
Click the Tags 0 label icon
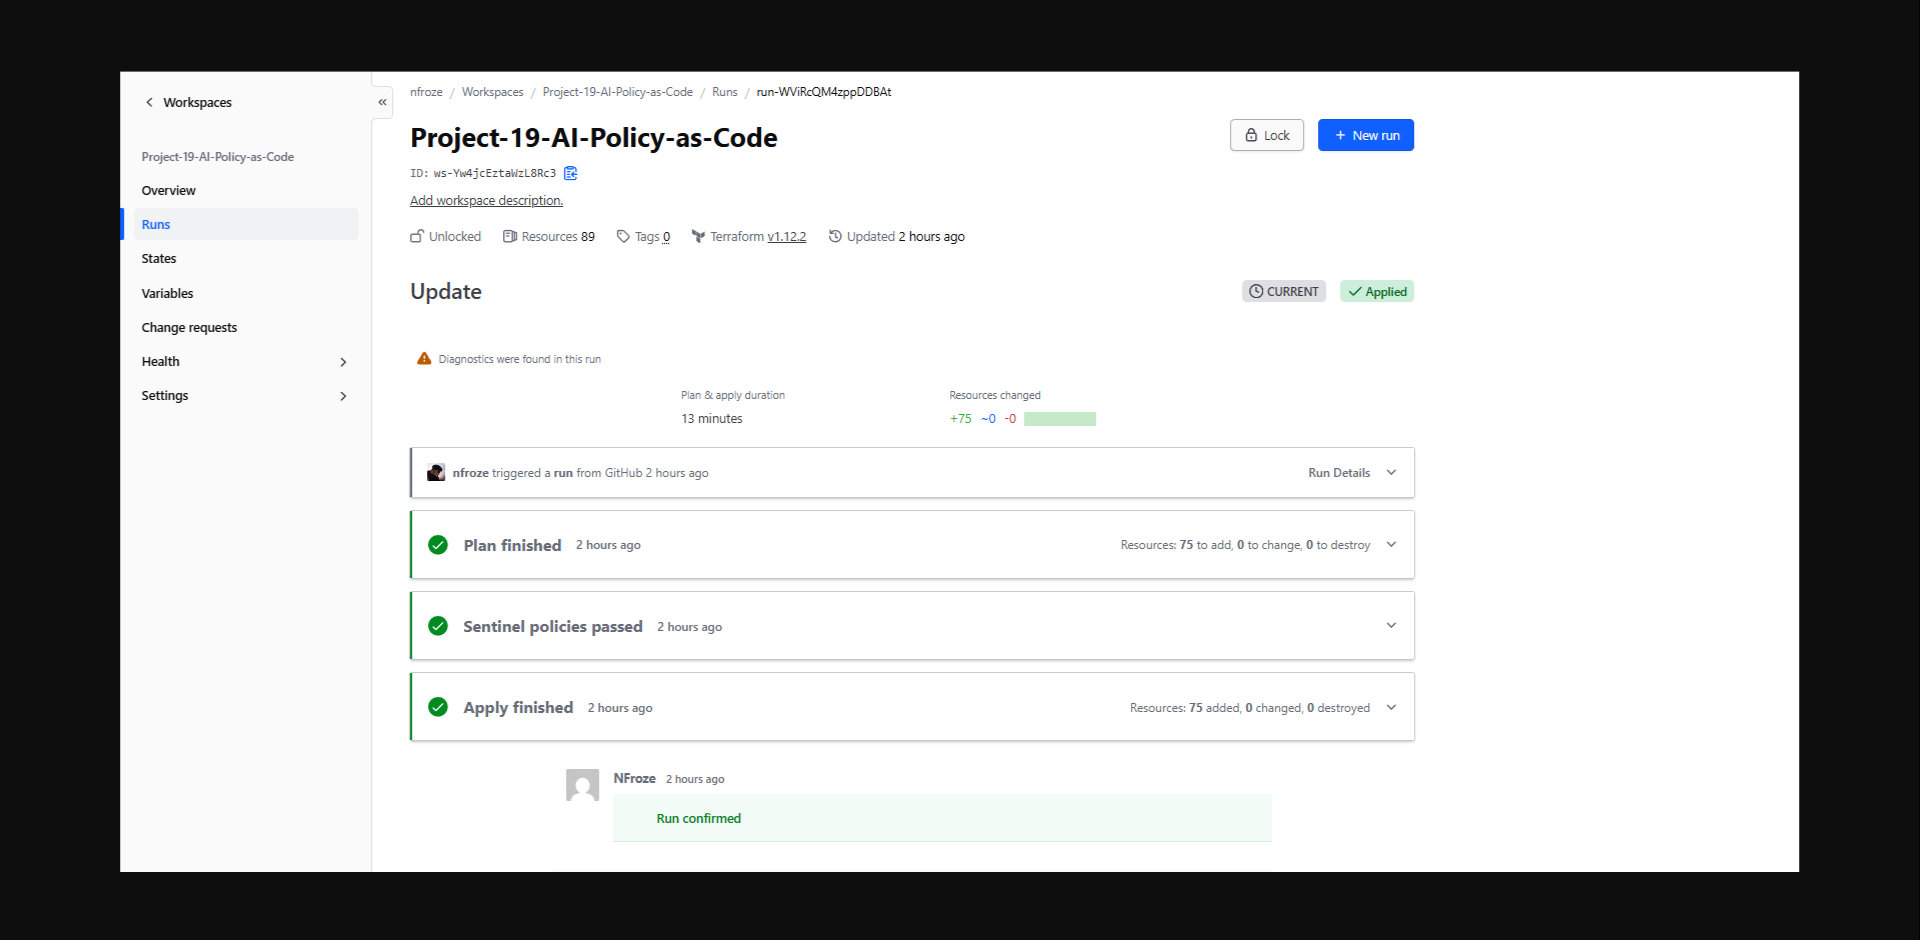click(624, 236)
